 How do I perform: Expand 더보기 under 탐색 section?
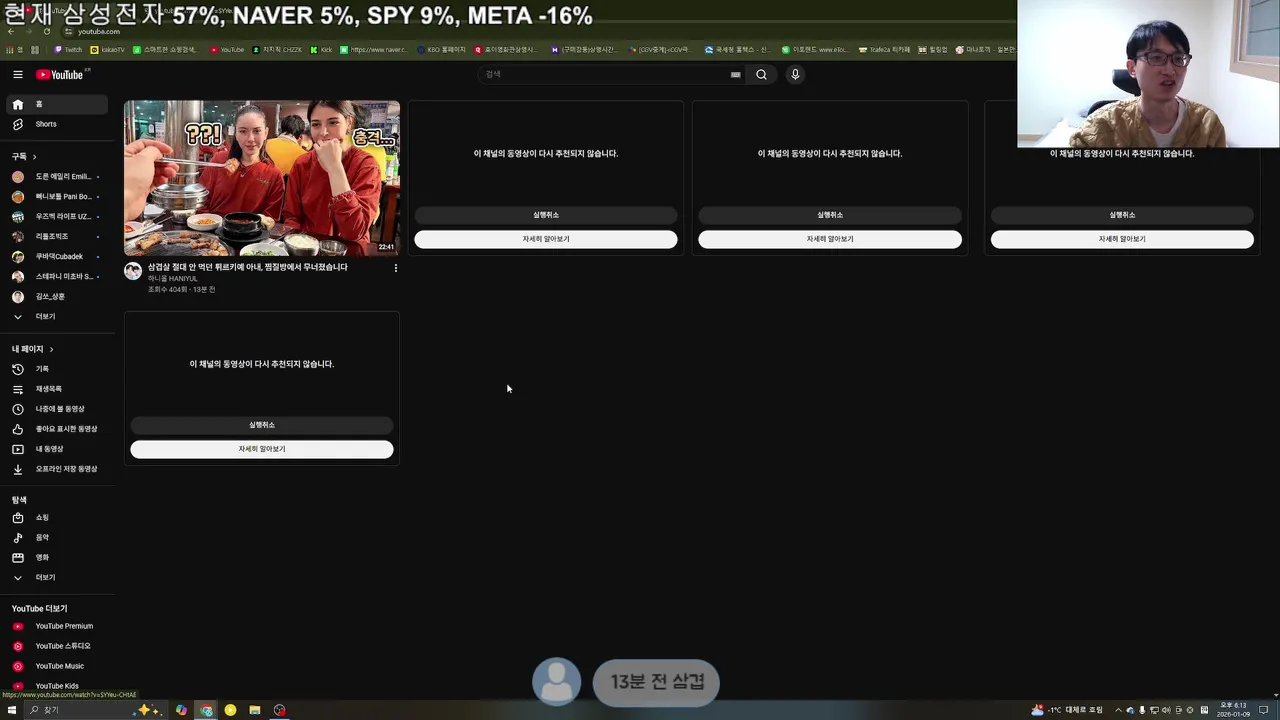56,577
